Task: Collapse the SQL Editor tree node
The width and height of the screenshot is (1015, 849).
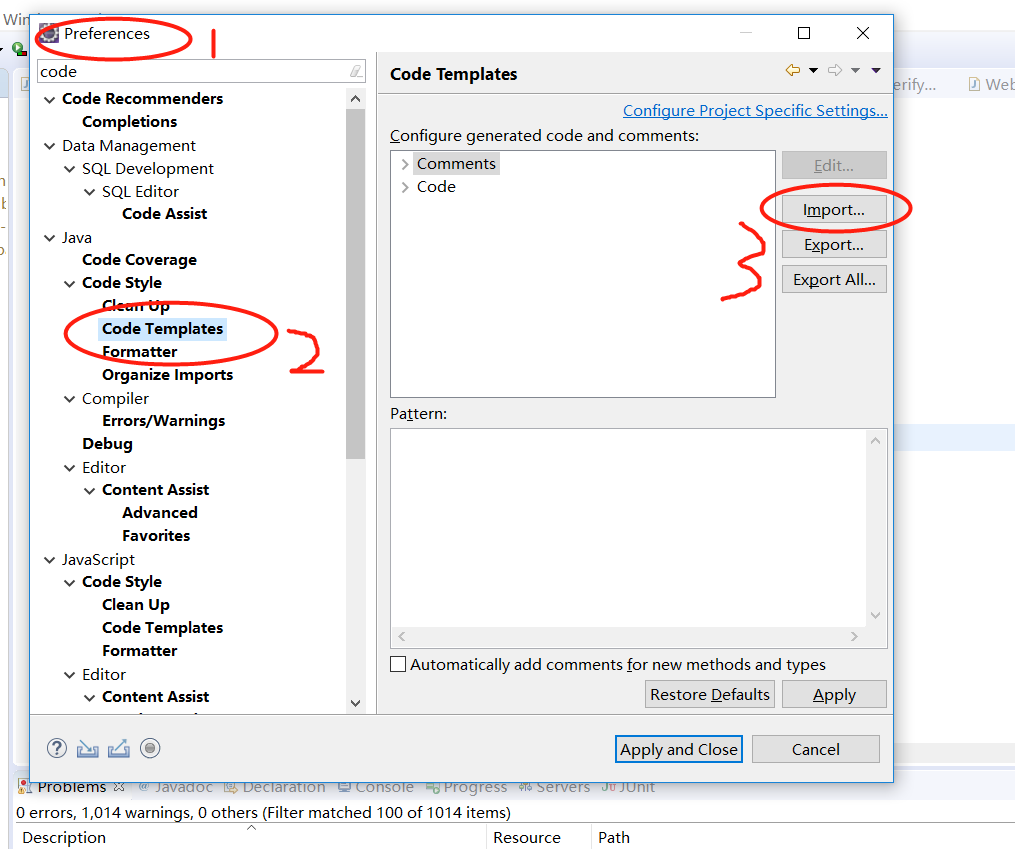Action: point(89,193)
